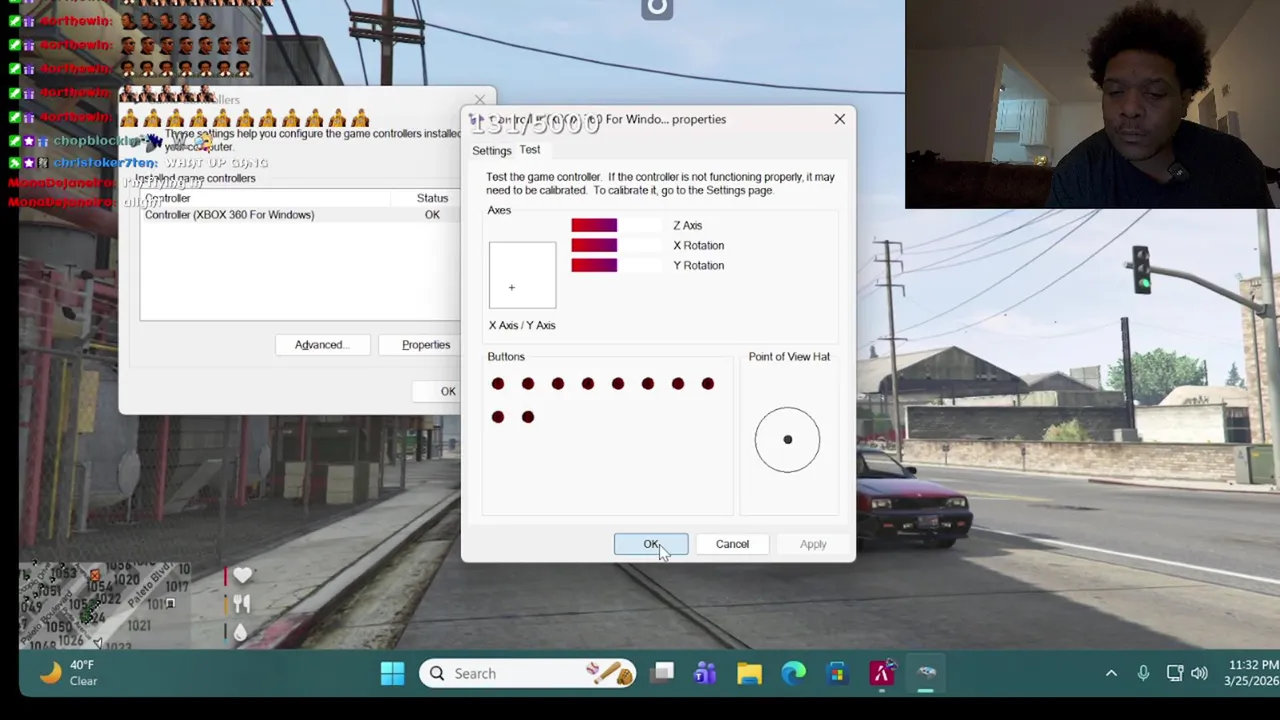Close the controller properties dialog
The image size is (1280, 720).
coord(839,119)
